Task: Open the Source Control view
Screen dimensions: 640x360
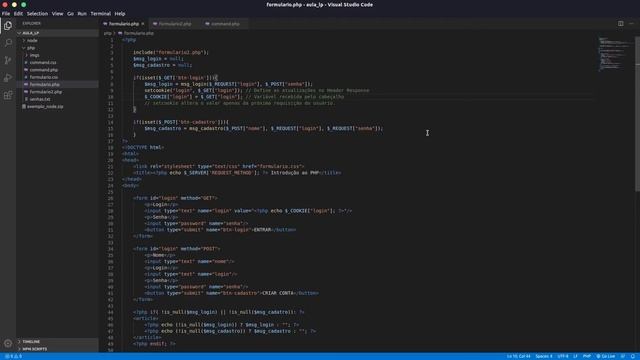Action: coord(8,60)
